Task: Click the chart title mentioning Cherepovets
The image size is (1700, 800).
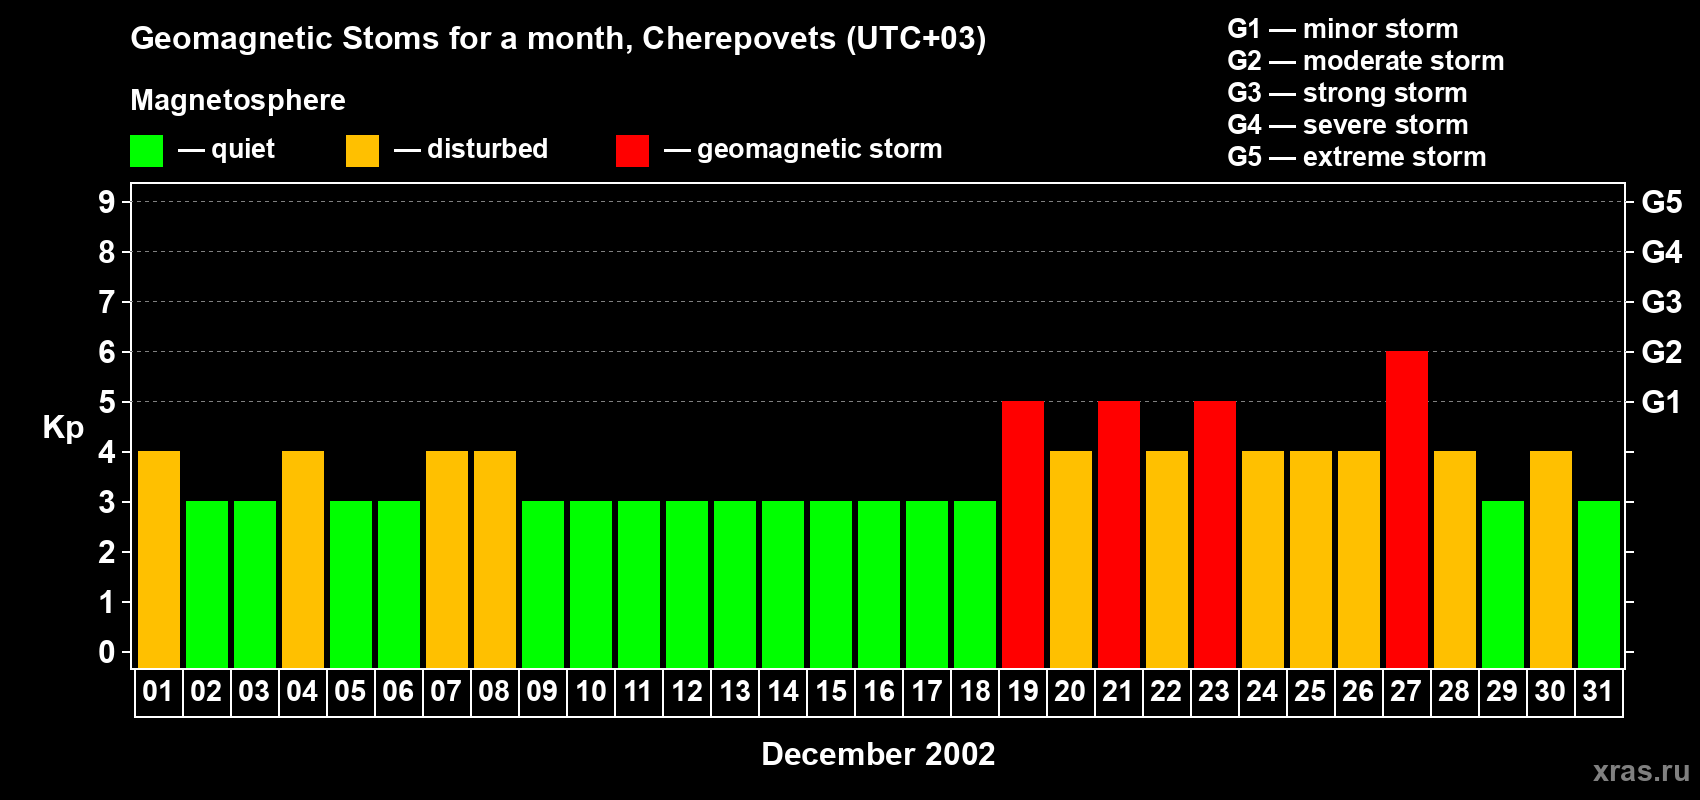Action: [x=558, y=38]
